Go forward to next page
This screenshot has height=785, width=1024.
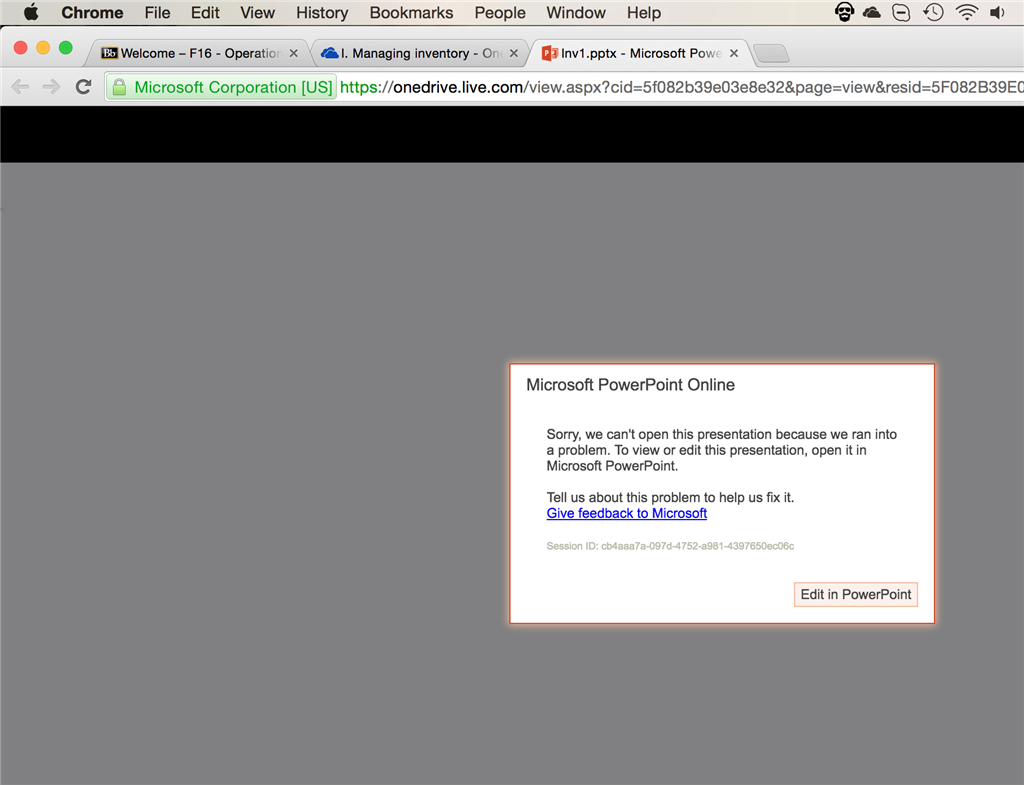pos(51,86)
